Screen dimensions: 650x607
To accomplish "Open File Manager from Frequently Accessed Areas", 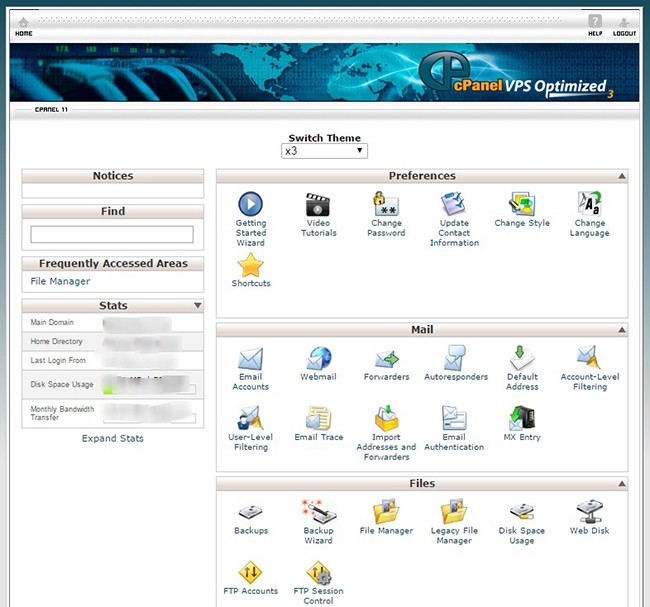I will click(x=60, y=281).
